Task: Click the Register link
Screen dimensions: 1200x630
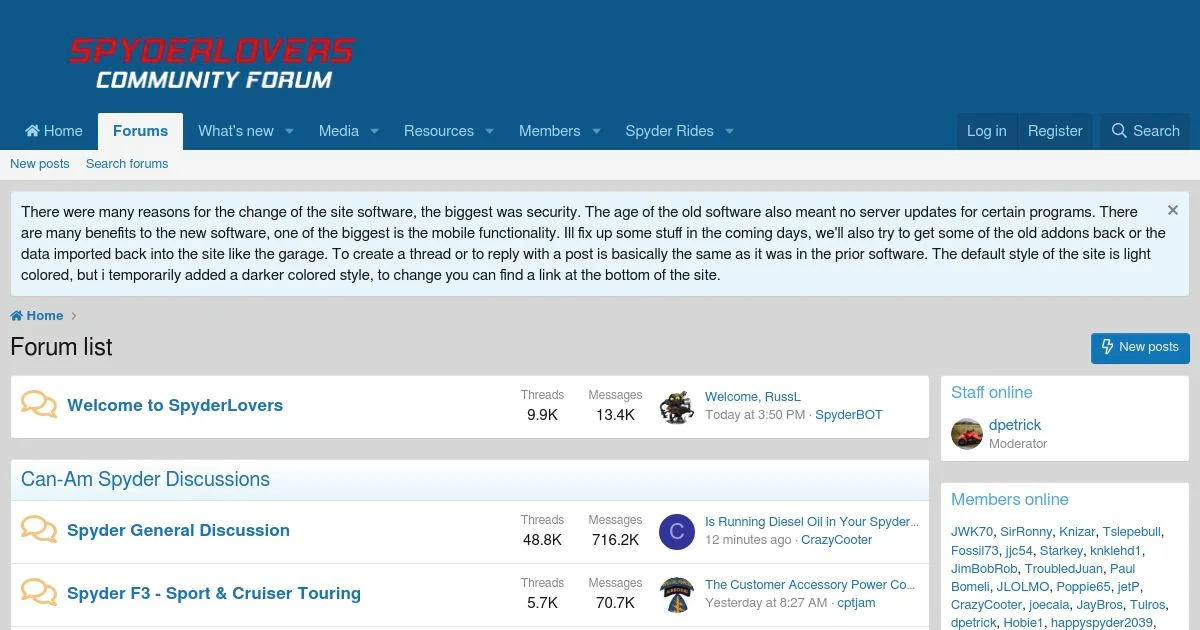Action: tap(1055, 131)
